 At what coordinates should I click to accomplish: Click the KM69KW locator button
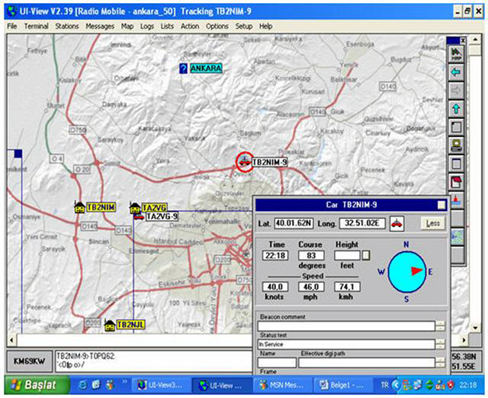coord(29,361)
